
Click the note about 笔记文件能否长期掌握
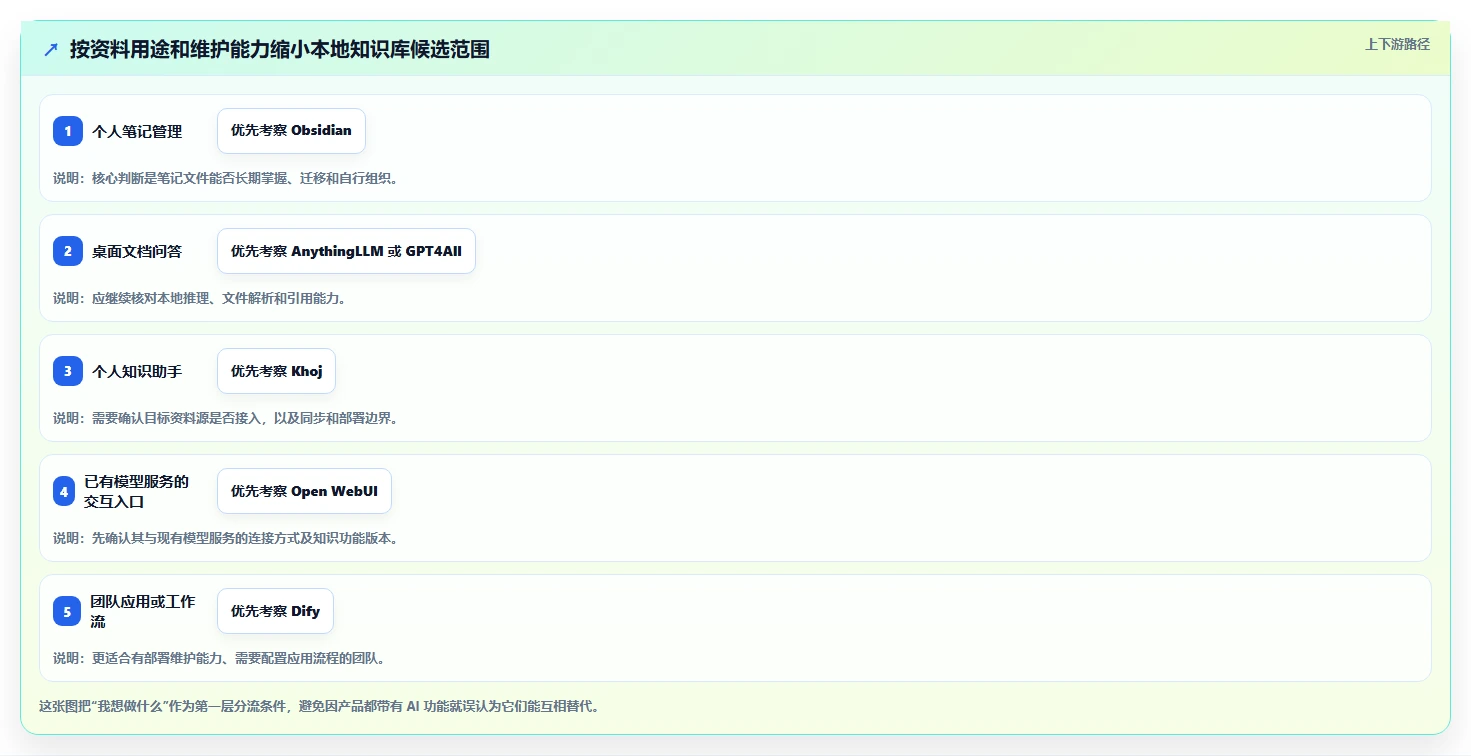[x=225, y=178]
